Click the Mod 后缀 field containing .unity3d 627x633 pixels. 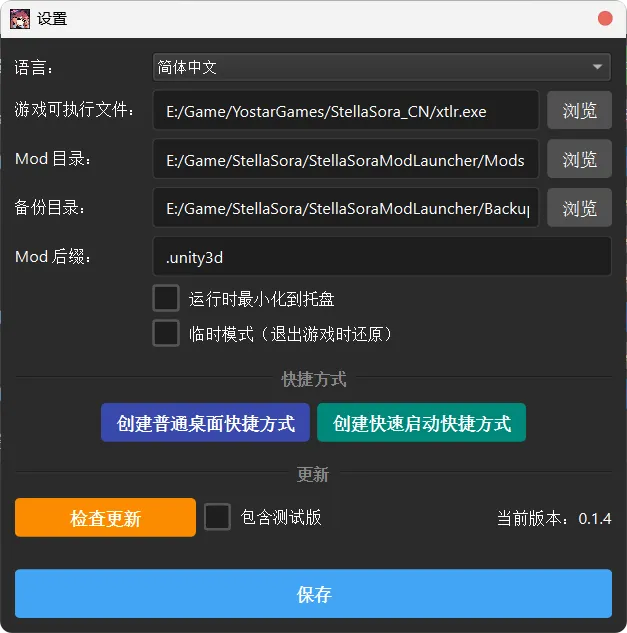[381, 257]
